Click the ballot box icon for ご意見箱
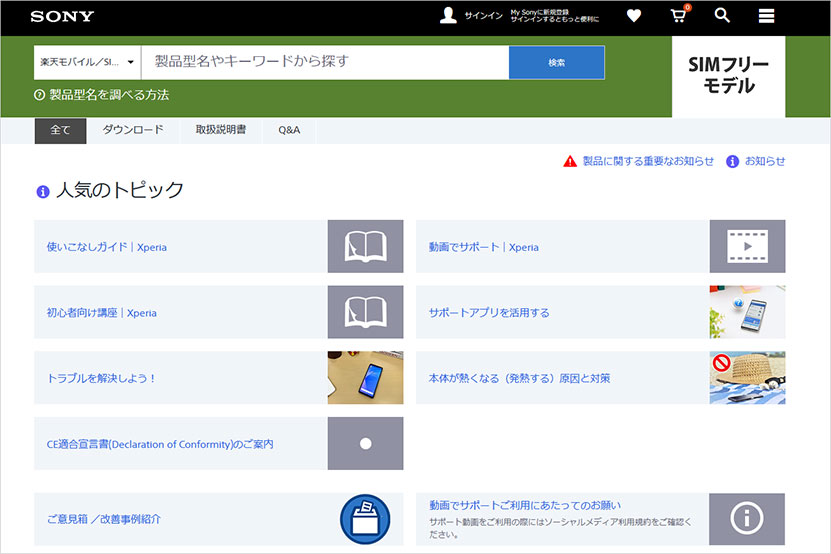 365,519
